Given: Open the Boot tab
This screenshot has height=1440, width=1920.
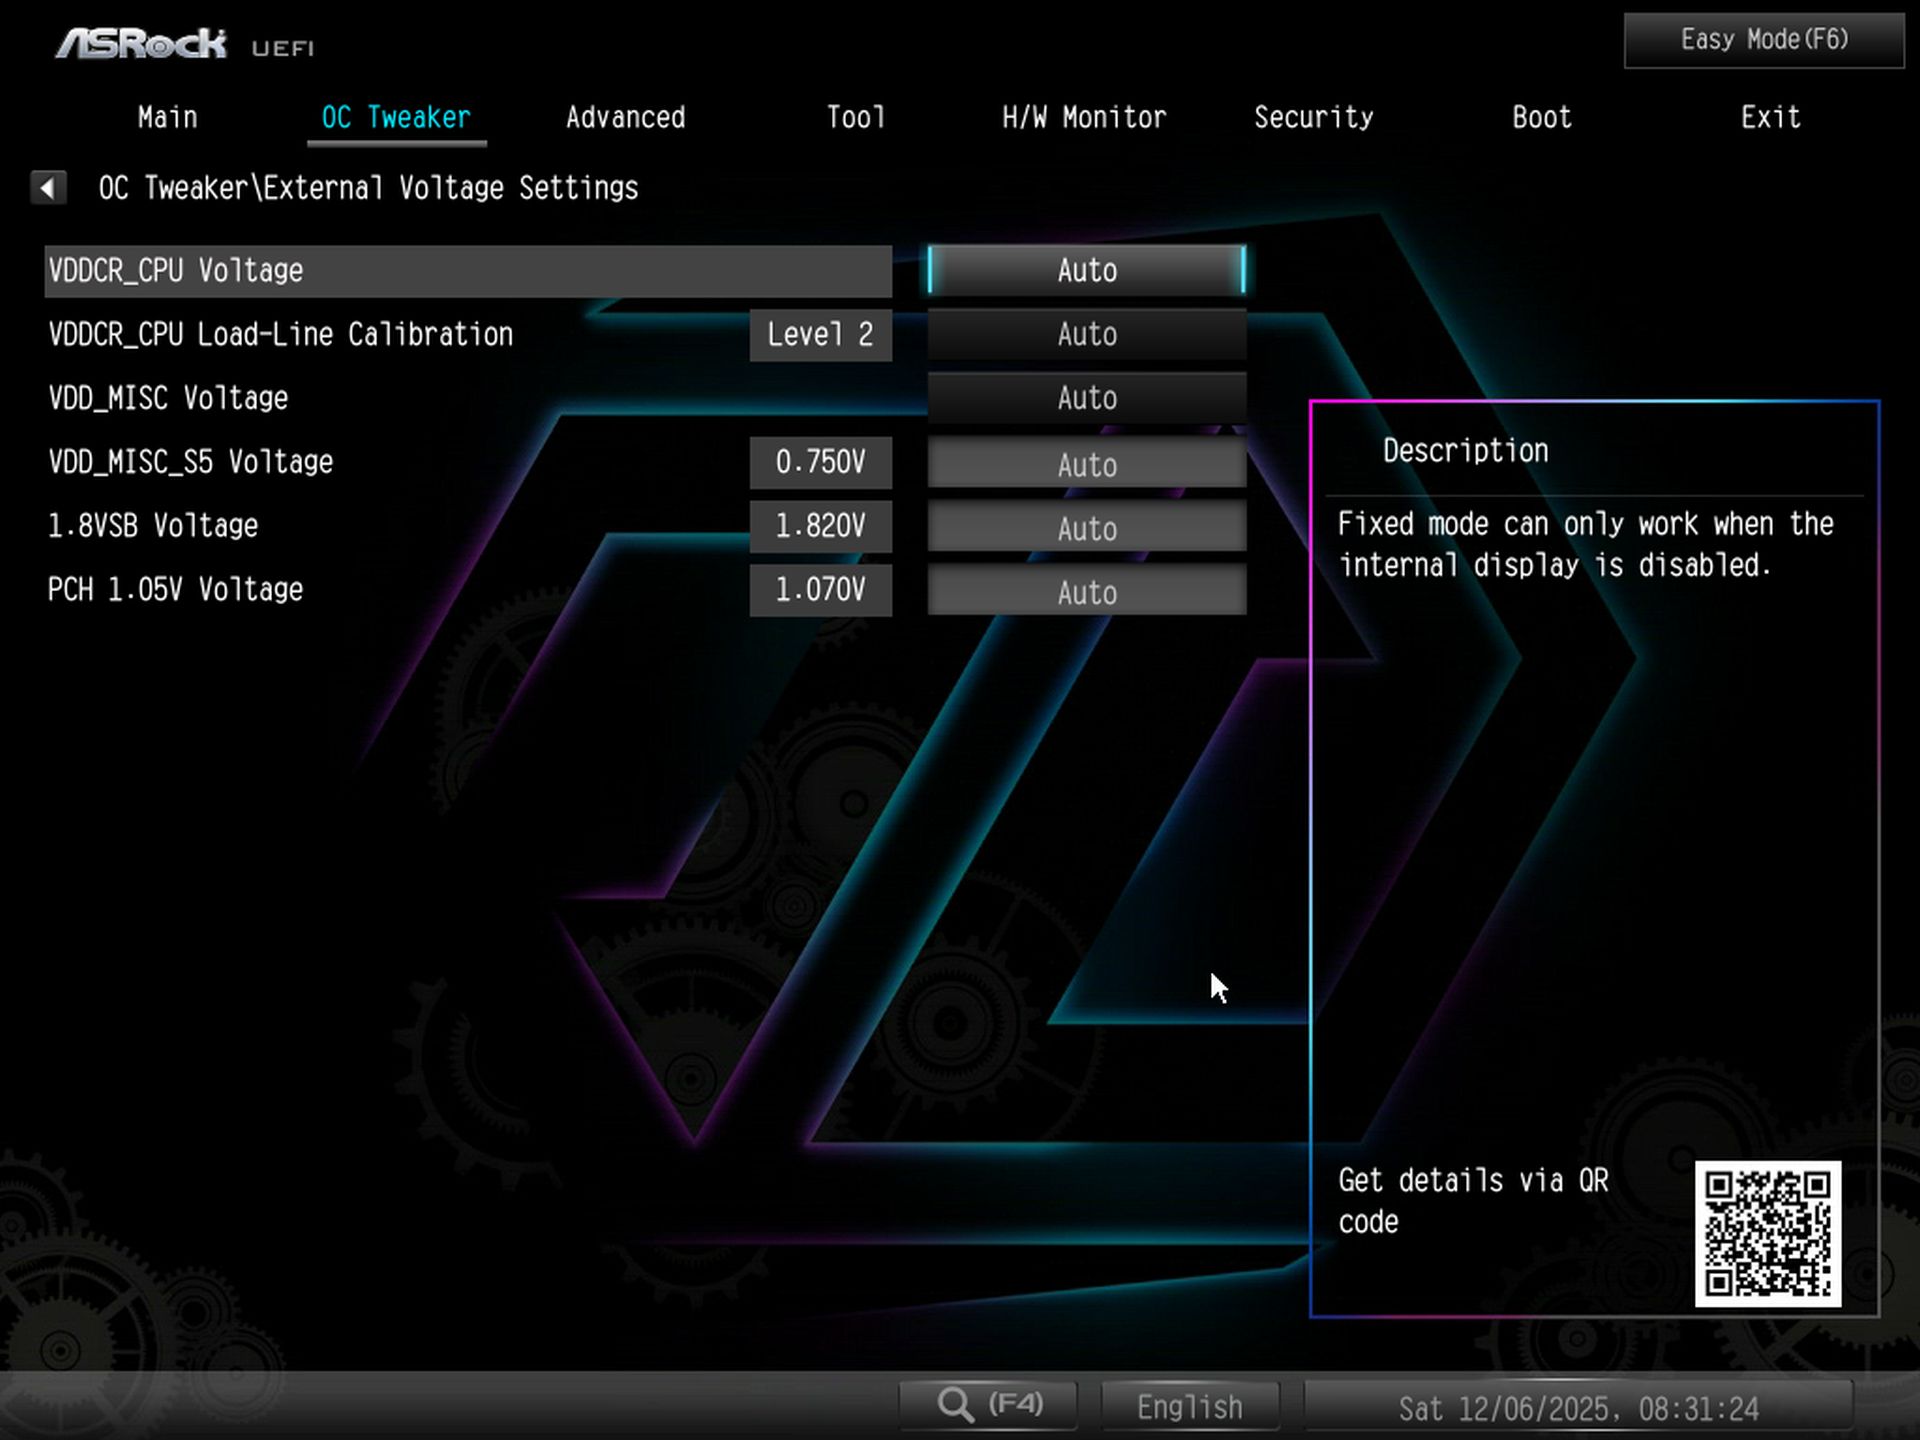Looking at the screenshot, I should pos(1540,117).
